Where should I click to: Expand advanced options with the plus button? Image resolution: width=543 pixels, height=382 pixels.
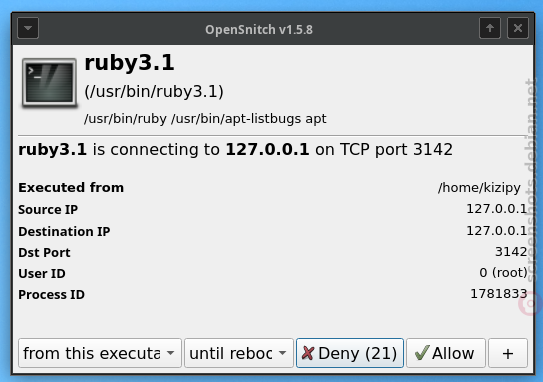point(508,353)
